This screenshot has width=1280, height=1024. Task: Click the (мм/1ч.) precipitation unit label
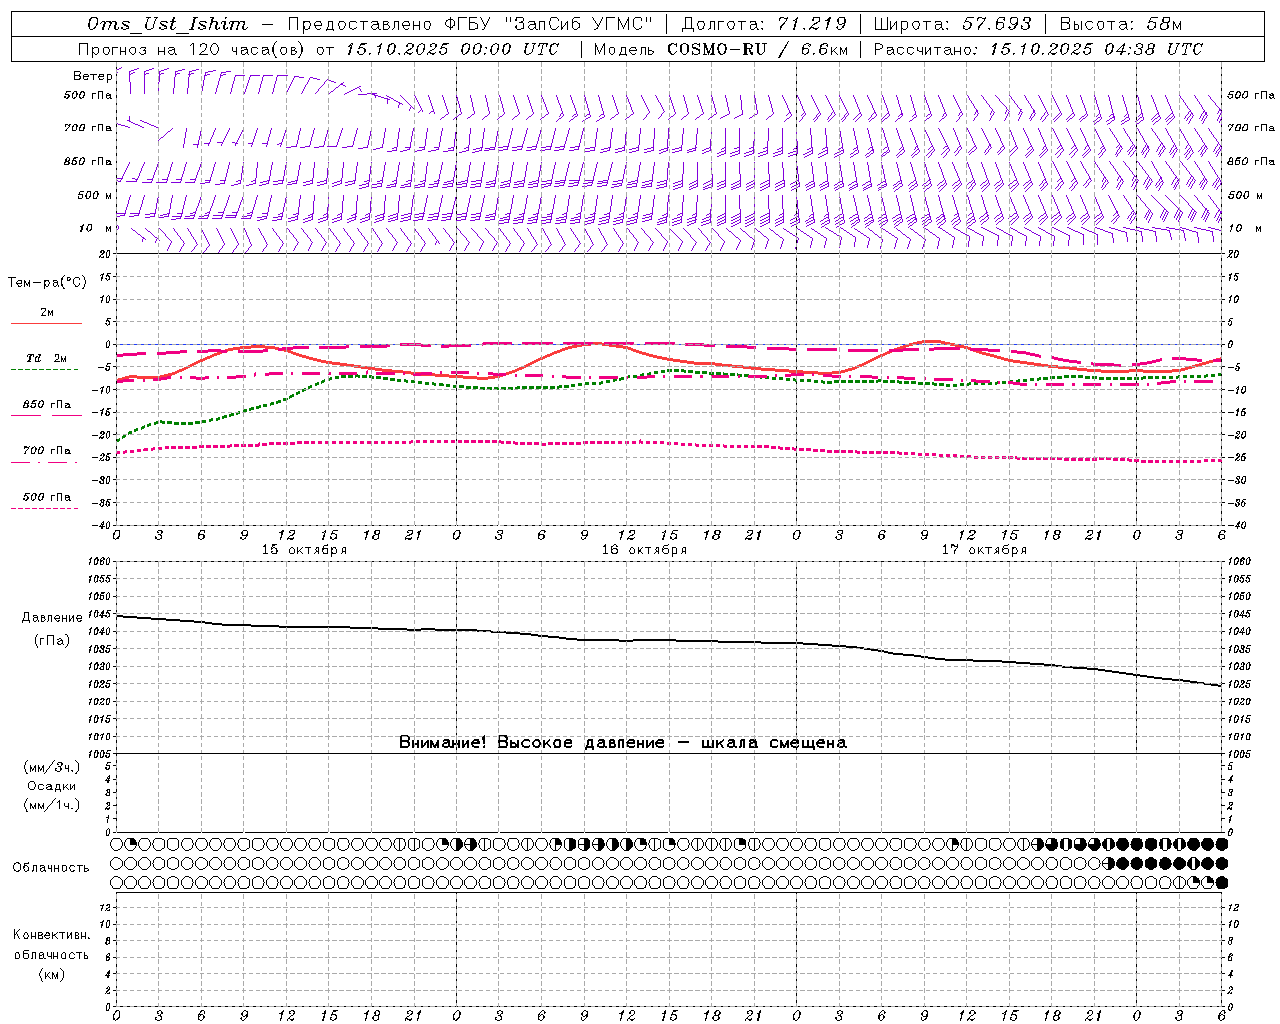point(52,805)
